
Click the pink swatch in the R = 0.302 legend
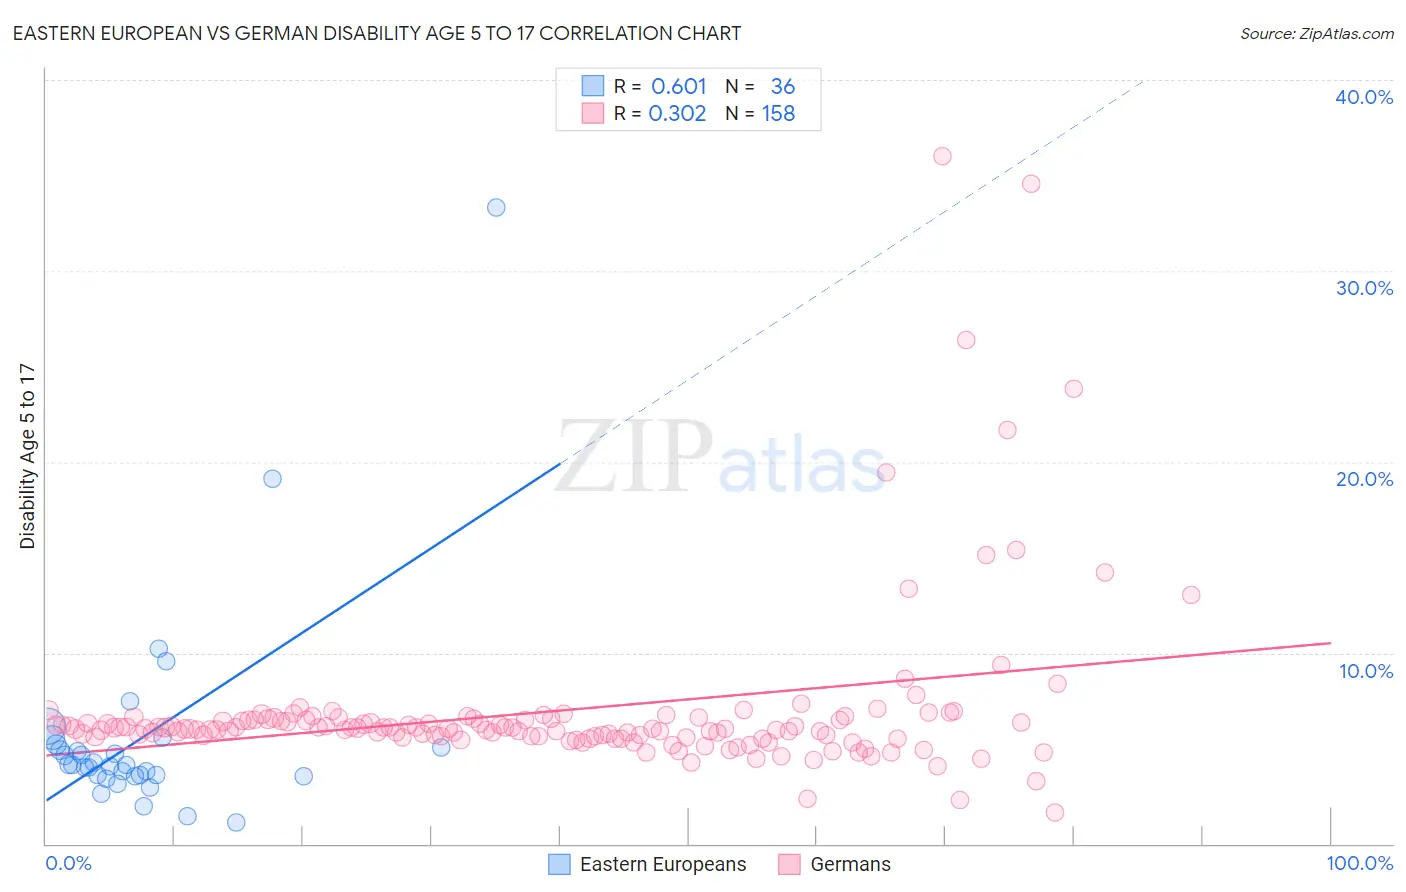(x=593, y=113)
